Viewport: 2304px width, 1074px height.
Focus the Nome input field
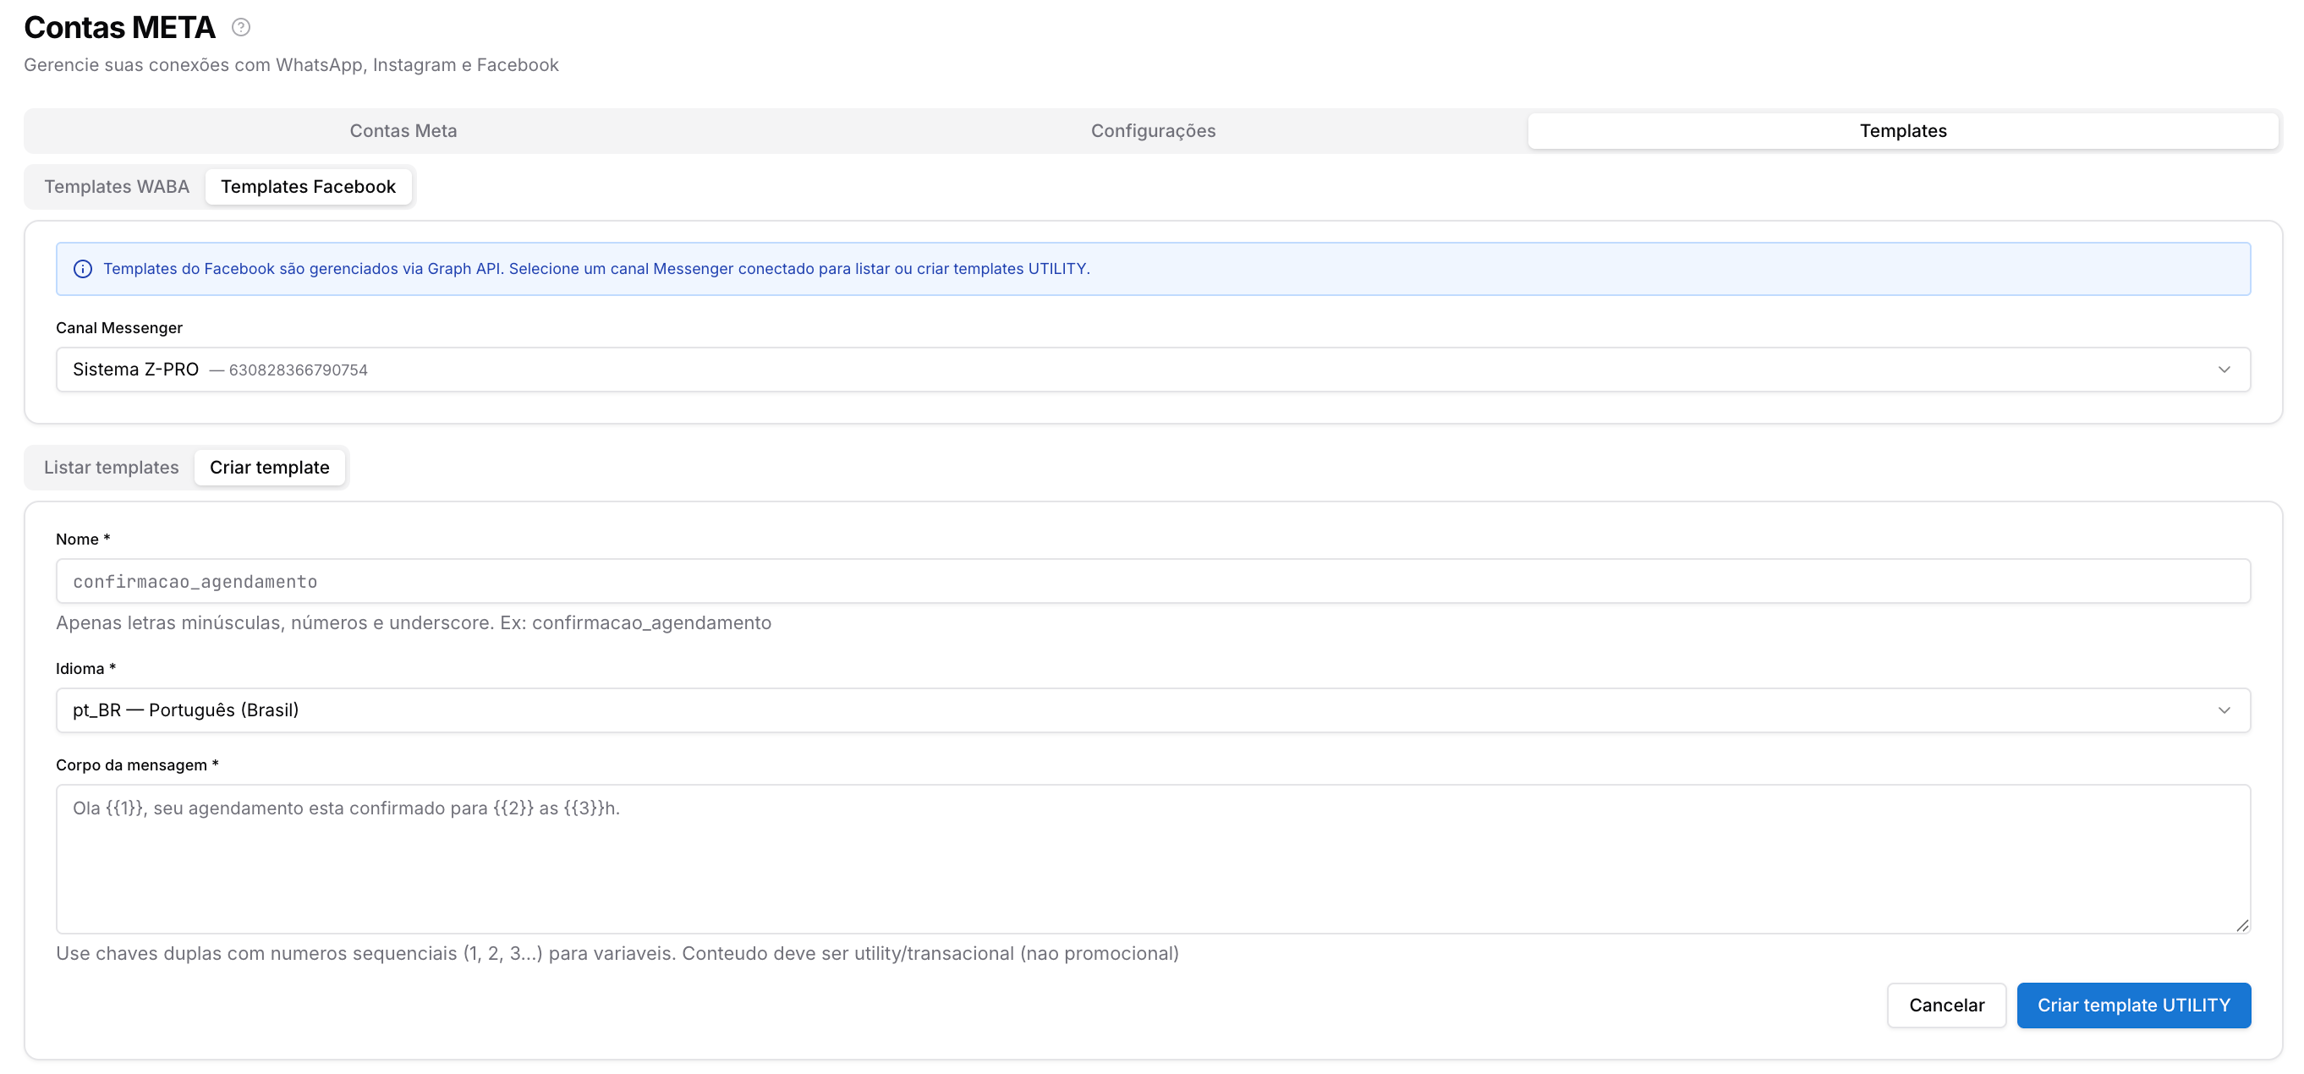(x=1153, y=581)
